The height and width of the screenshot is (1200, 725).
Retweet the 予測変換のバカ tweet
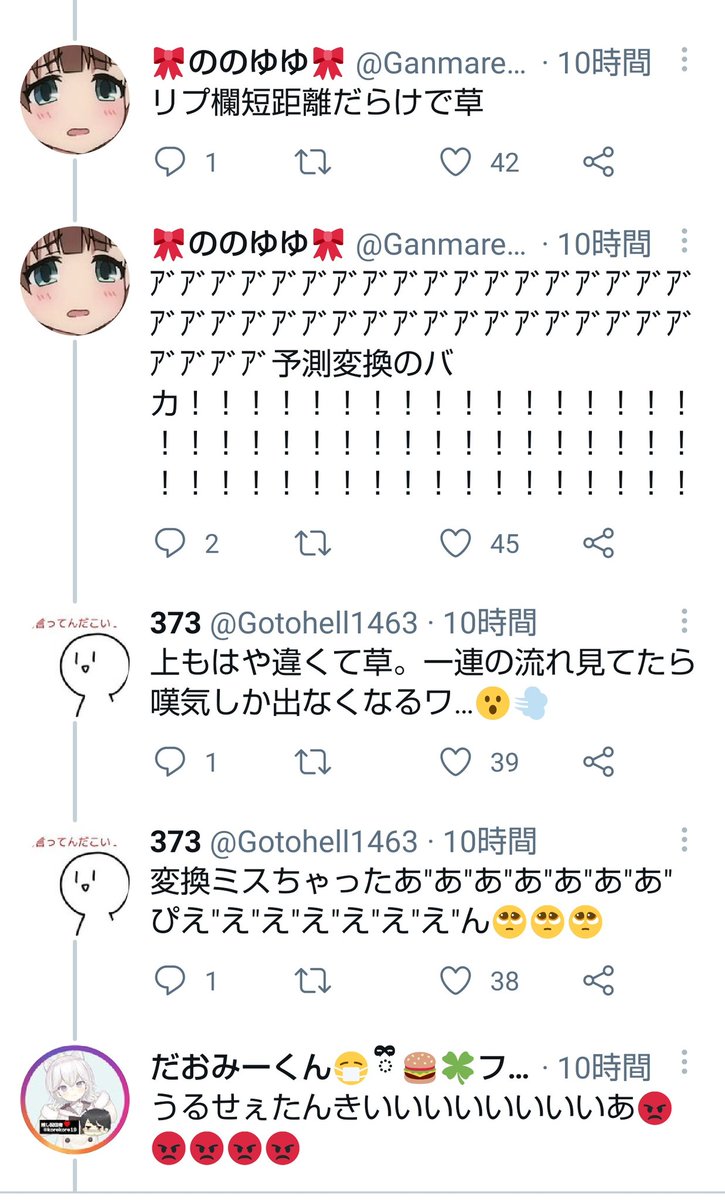click(314, 543)
